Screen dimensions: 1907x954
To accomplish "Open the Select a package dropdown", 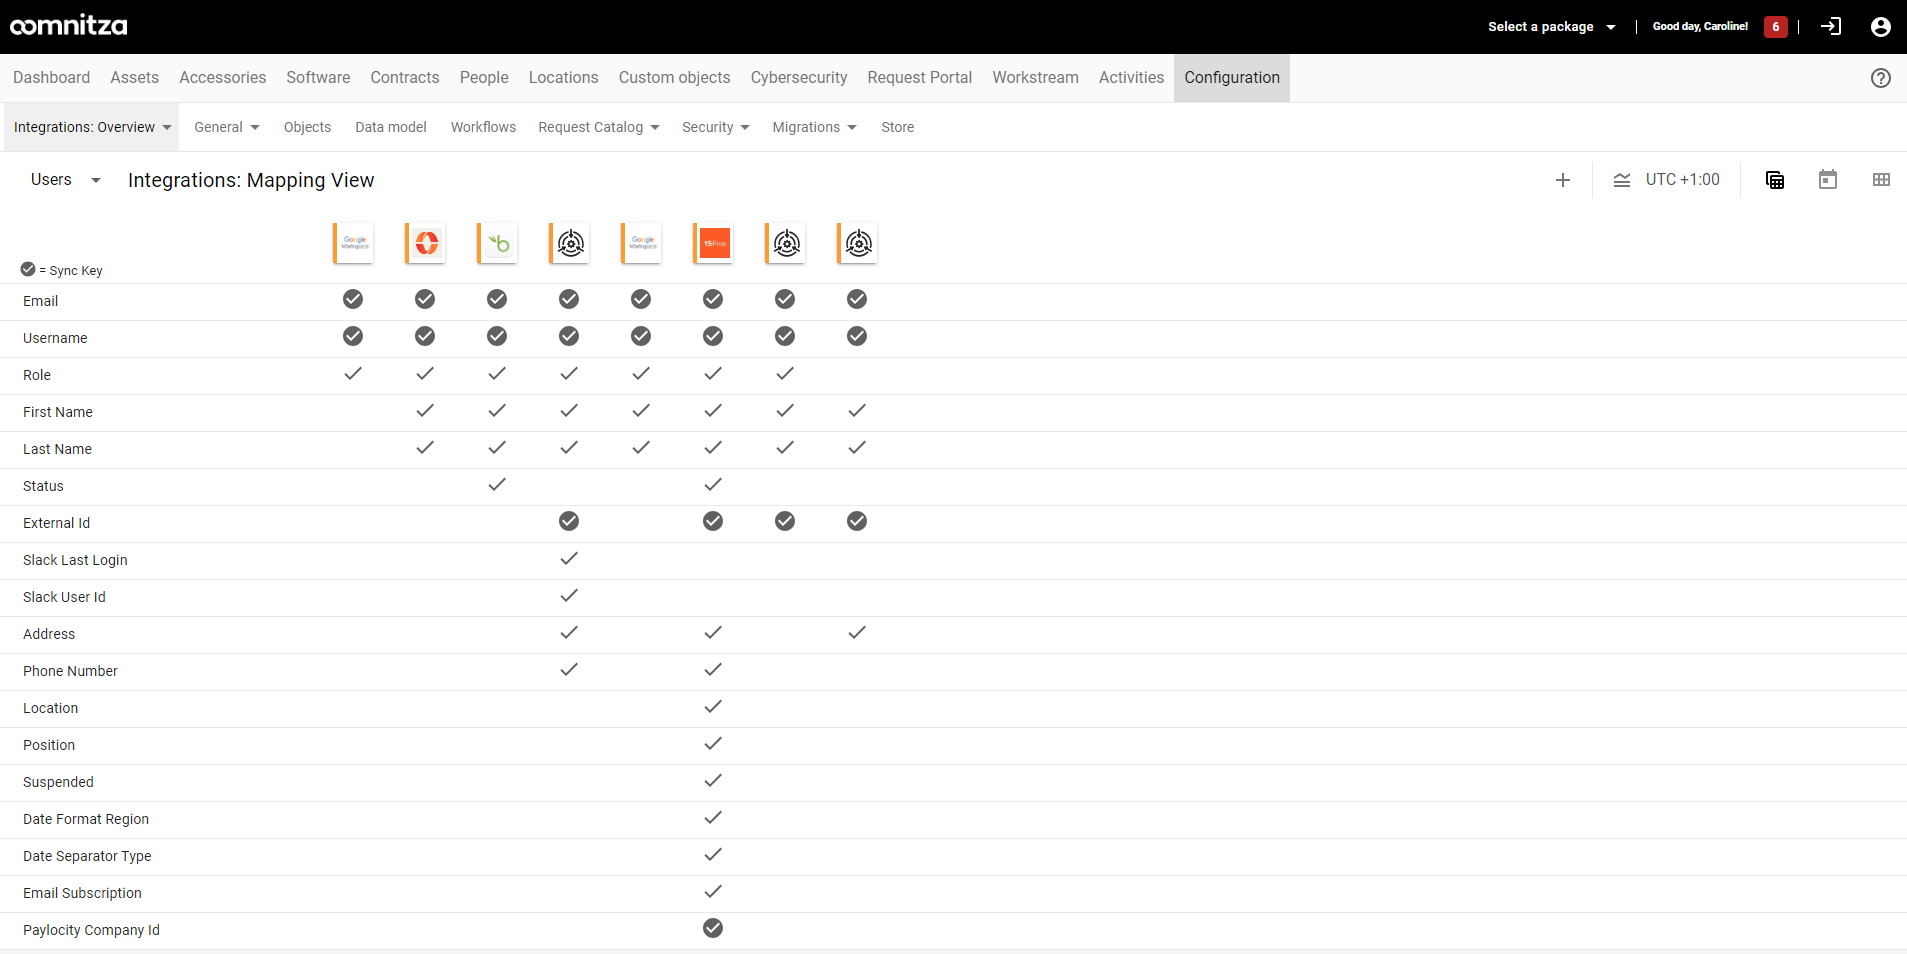I will click(x=1551, y=27).
